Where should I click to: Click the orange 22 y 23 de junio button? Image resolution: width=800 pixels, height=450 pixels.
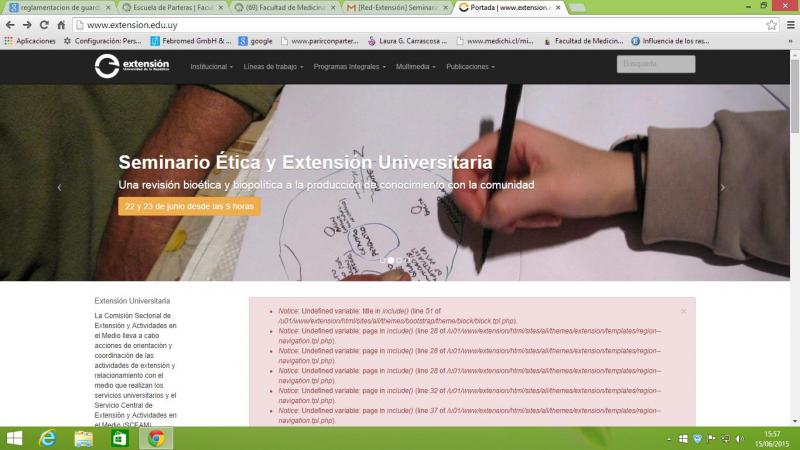click(189, 206)
